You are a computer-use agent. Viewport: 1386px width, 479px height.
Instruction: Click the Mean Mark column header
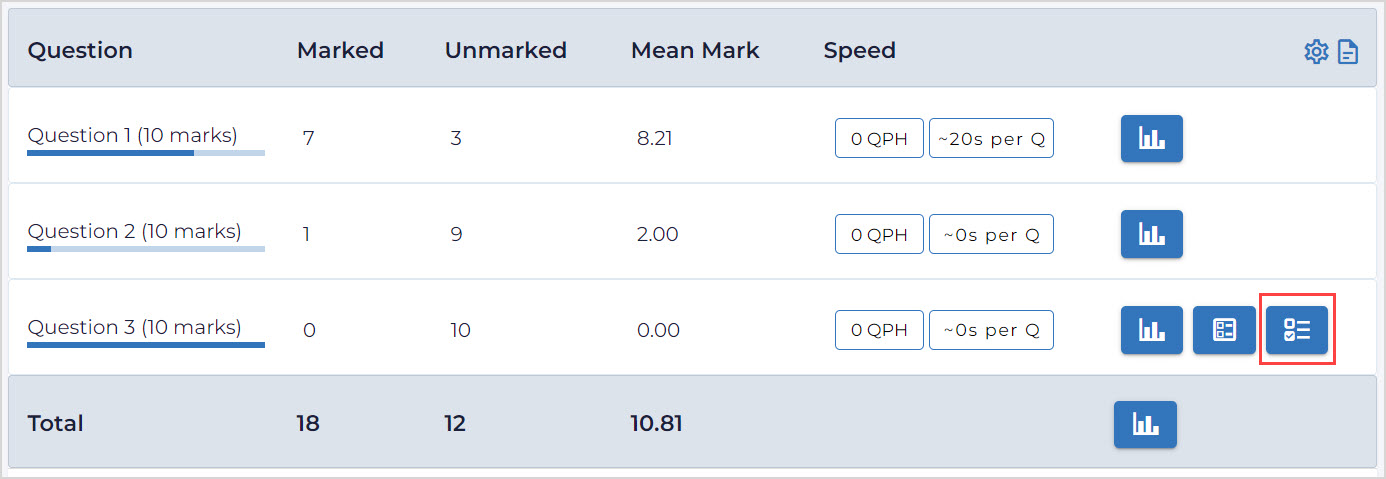(x=695, y=50)
